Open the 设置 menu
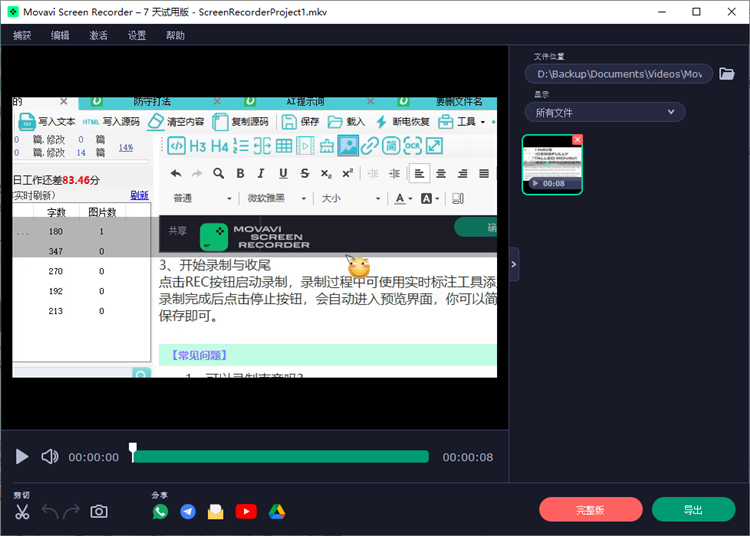Image resolution: width=750 pixels, height=536 pixels. coord(137,35)
